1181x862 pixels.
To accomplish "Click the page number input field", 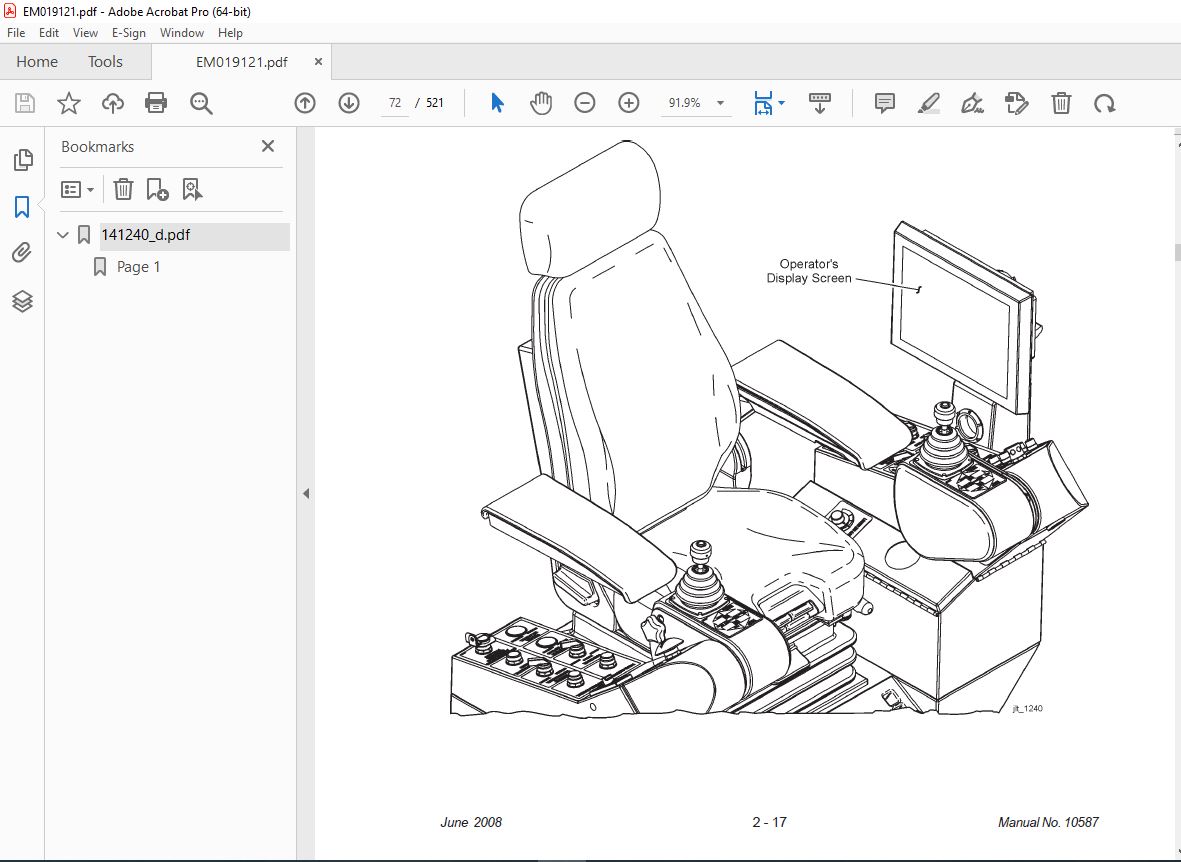I will [x=395, y=103].
